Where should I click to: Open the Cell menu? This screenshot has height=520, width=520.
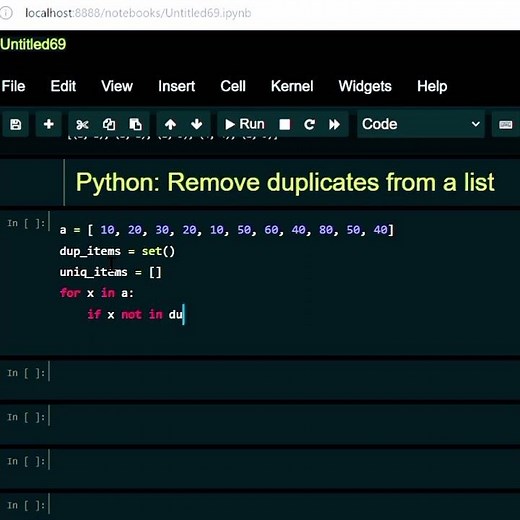[233, 86]
